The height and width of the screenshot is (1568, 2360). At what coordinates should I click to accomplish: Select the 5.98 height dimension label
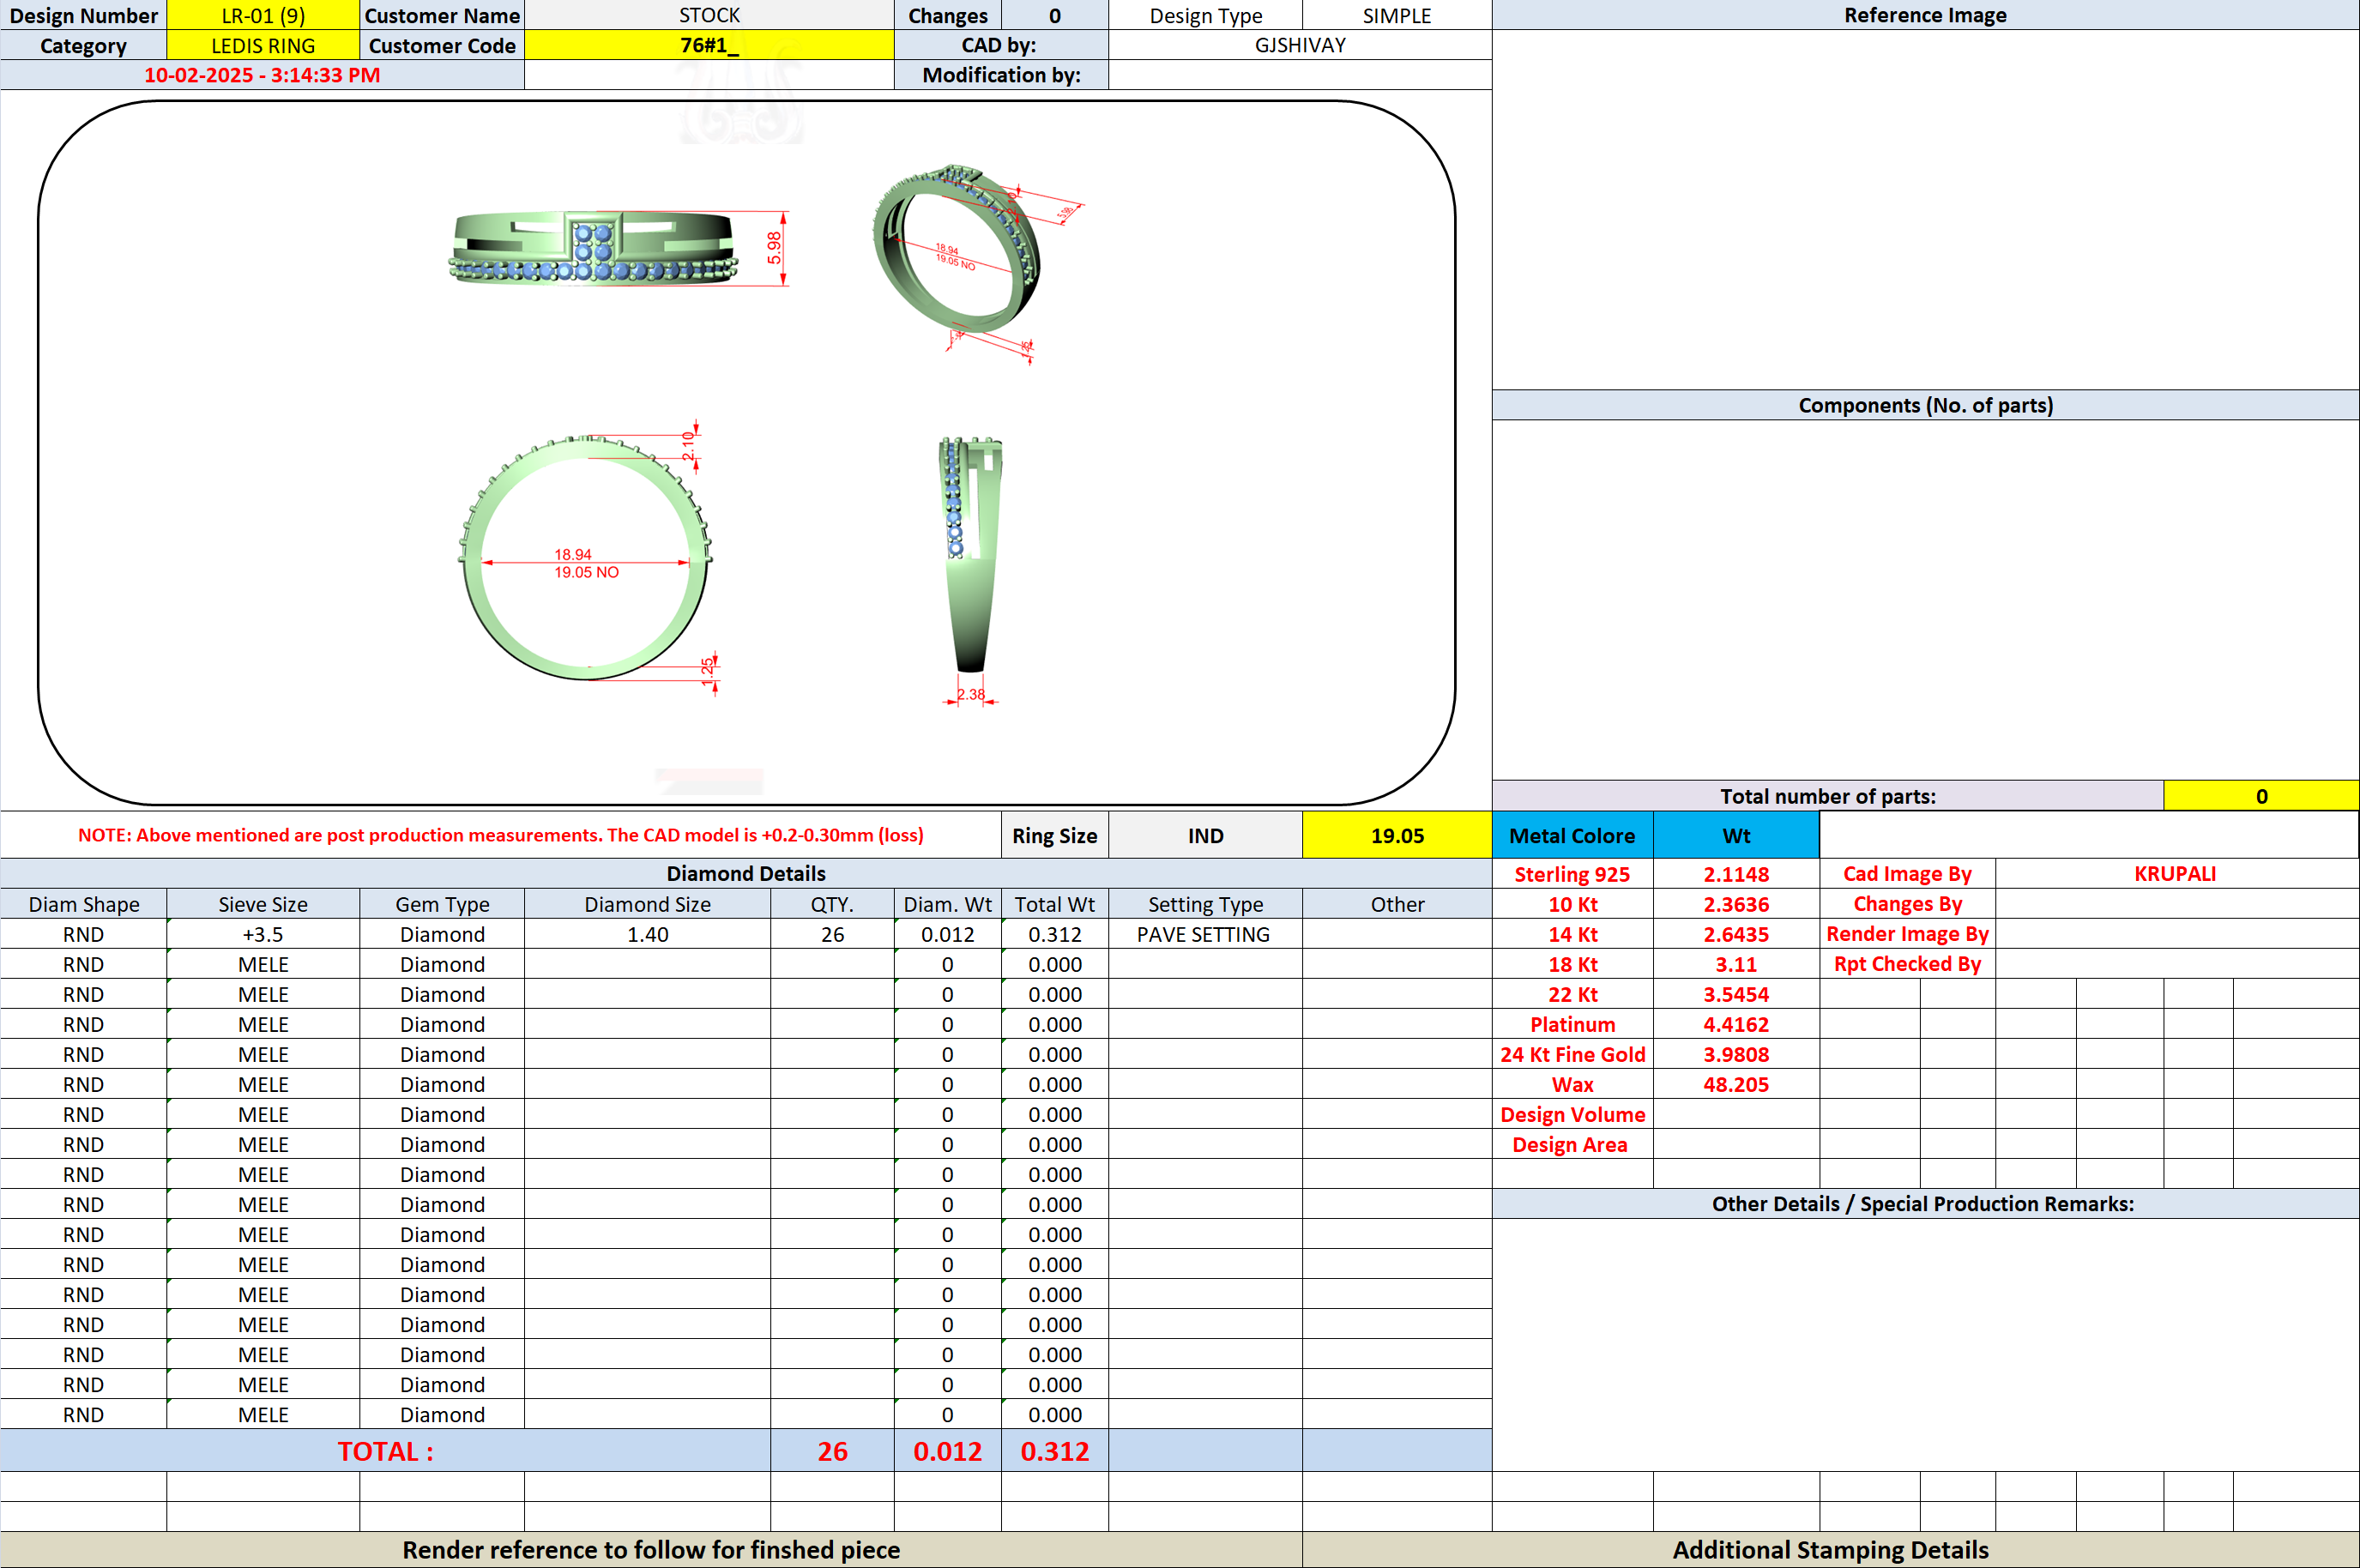[773, 248]
